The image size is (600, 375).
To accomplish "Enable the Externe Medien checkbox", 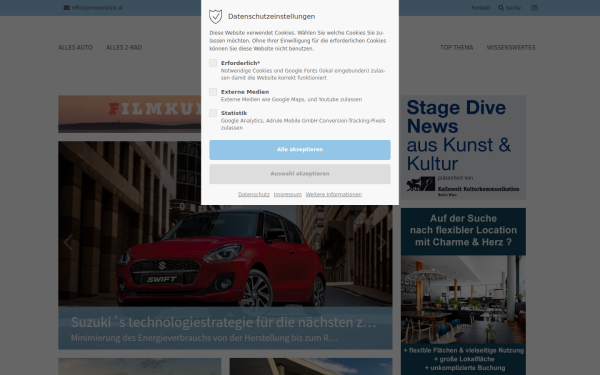I will click(213, 92).
